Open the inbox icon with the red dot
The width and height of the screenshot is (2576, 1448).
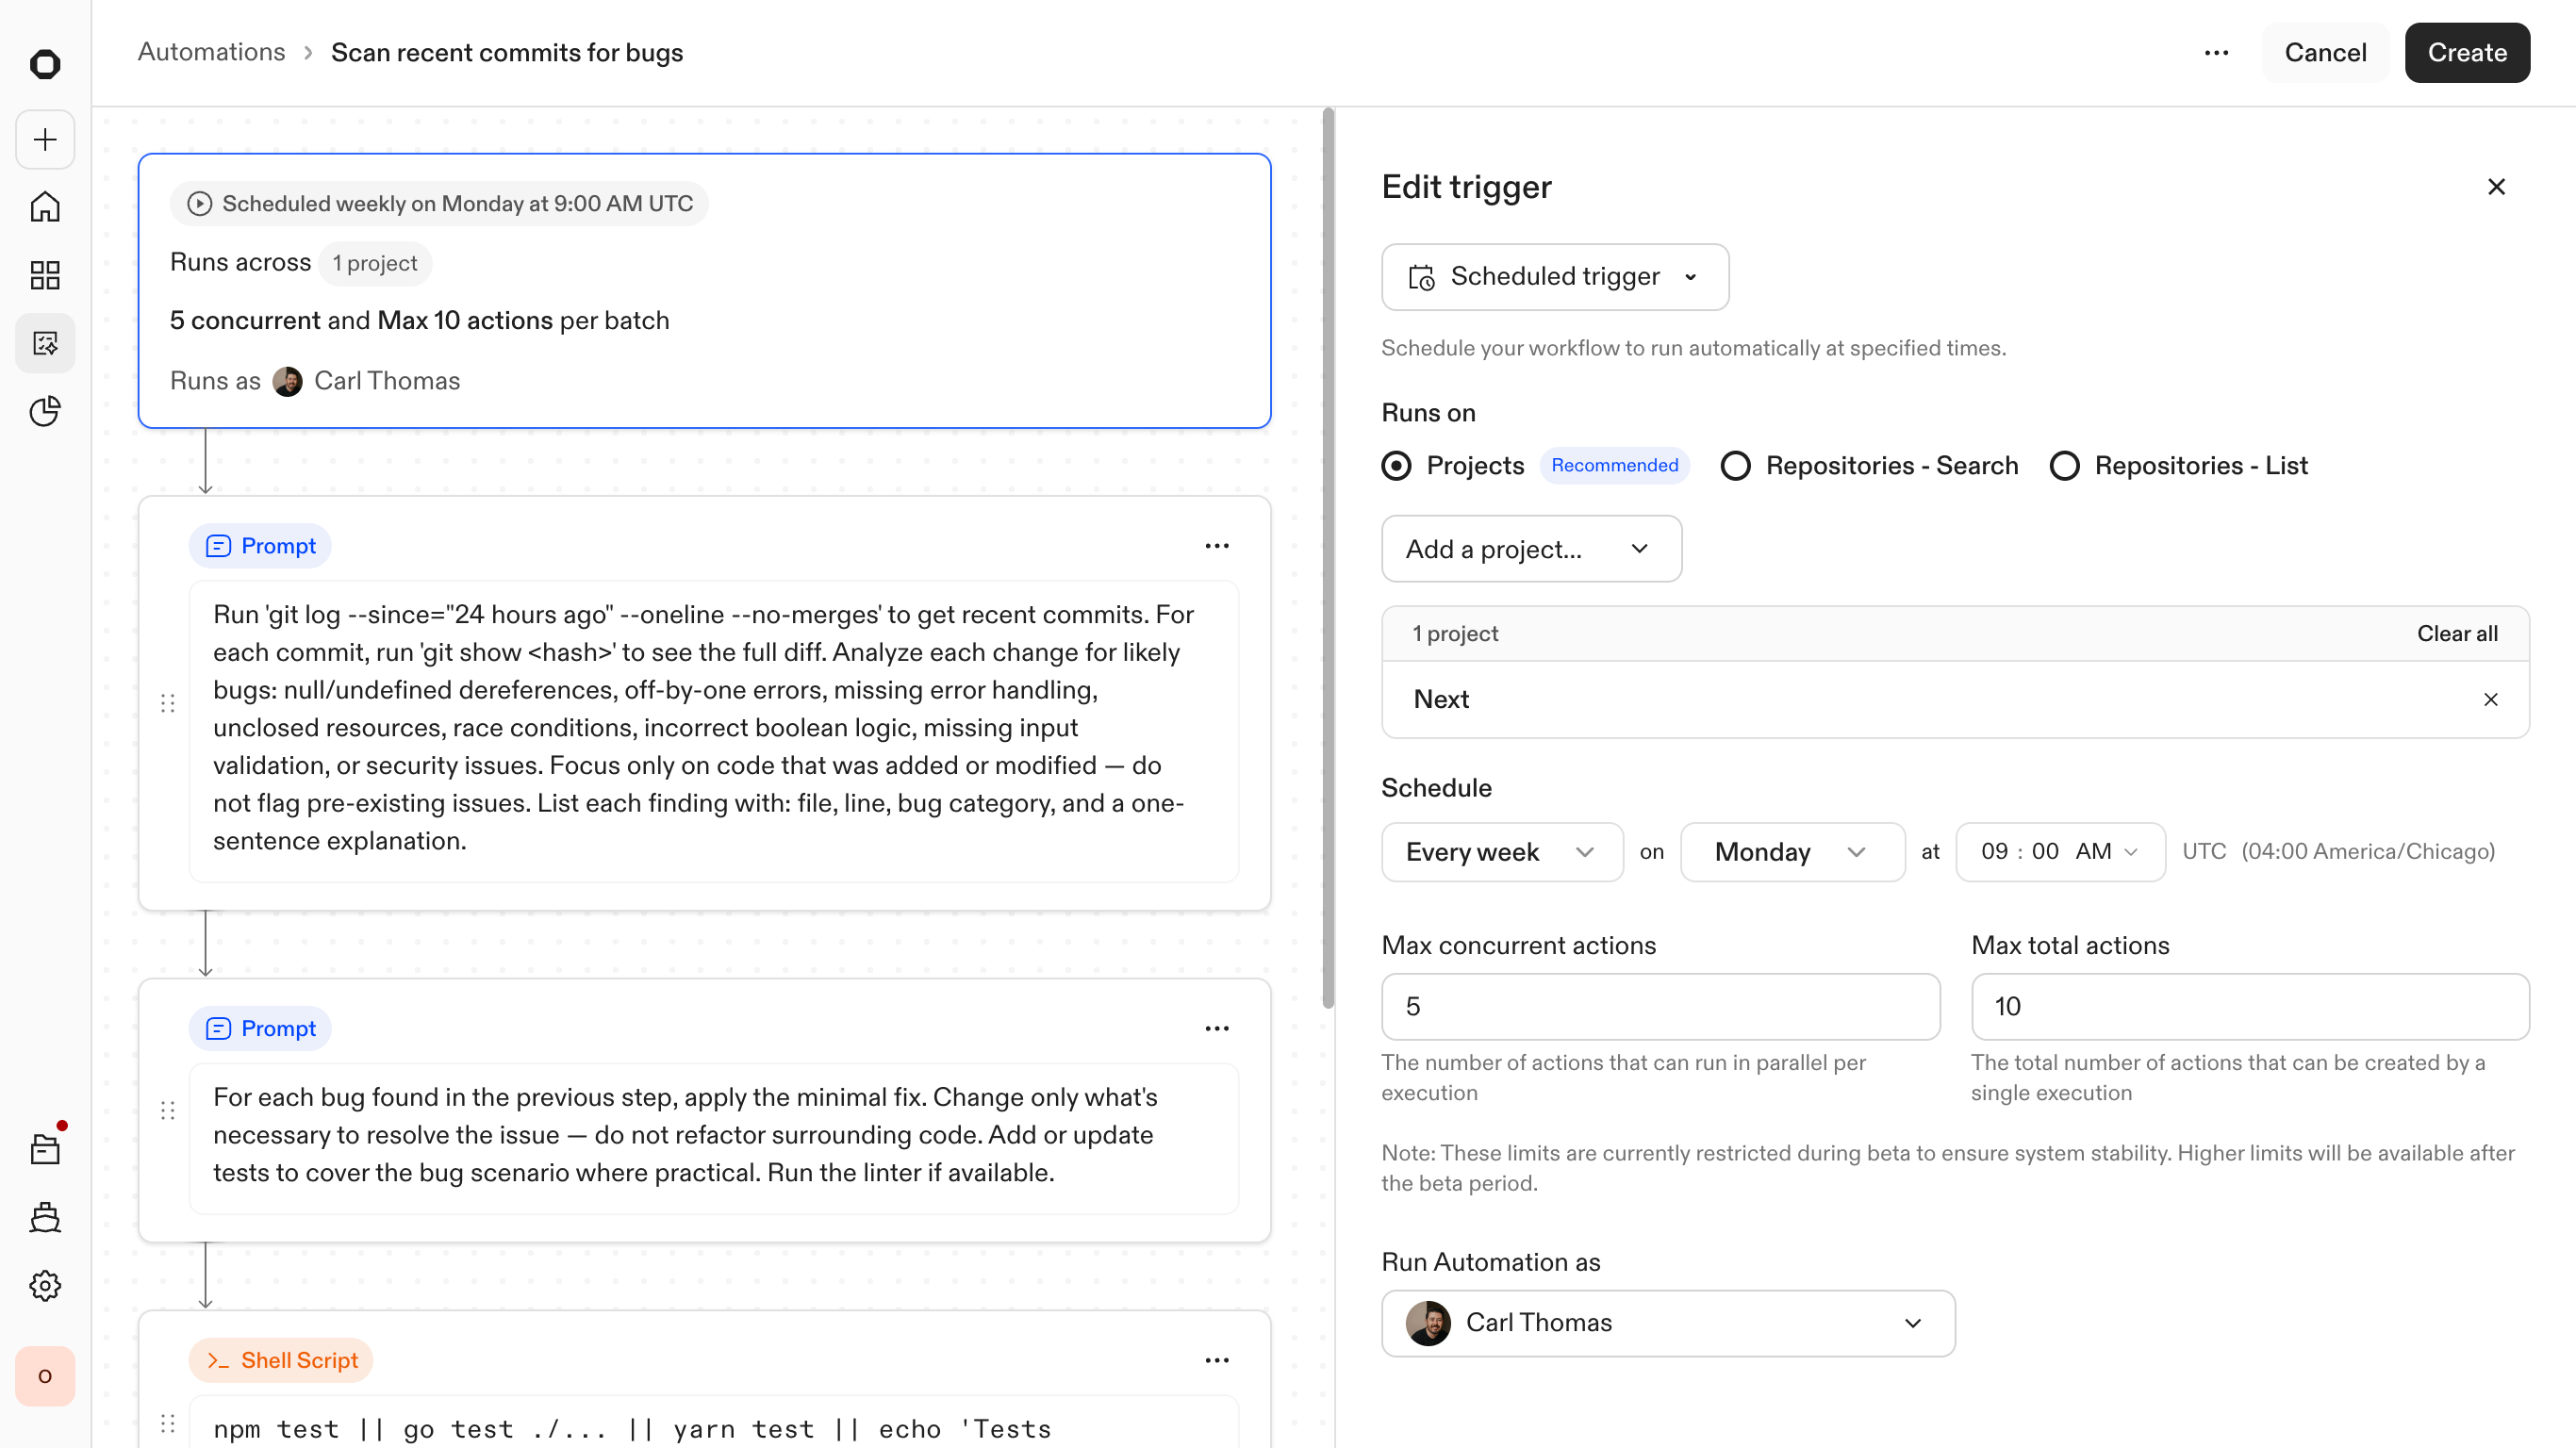pyautogui.click(x=45, y=1149)
